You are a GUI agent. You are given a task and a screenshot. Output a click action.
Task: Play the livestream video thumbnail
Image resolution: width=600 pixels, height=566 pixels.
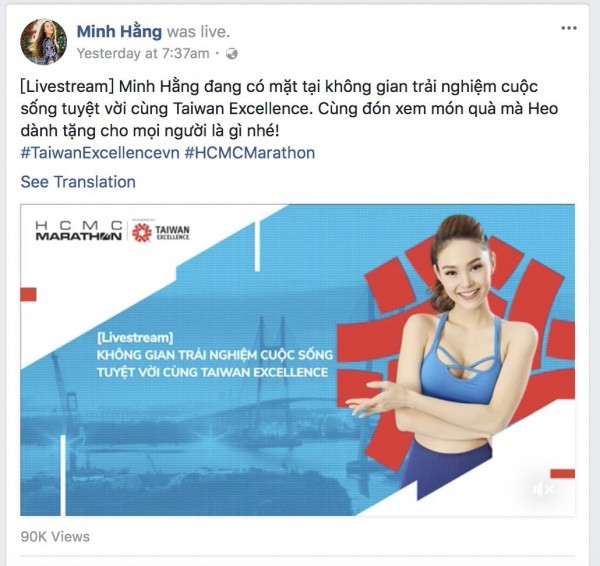[297, 360]
